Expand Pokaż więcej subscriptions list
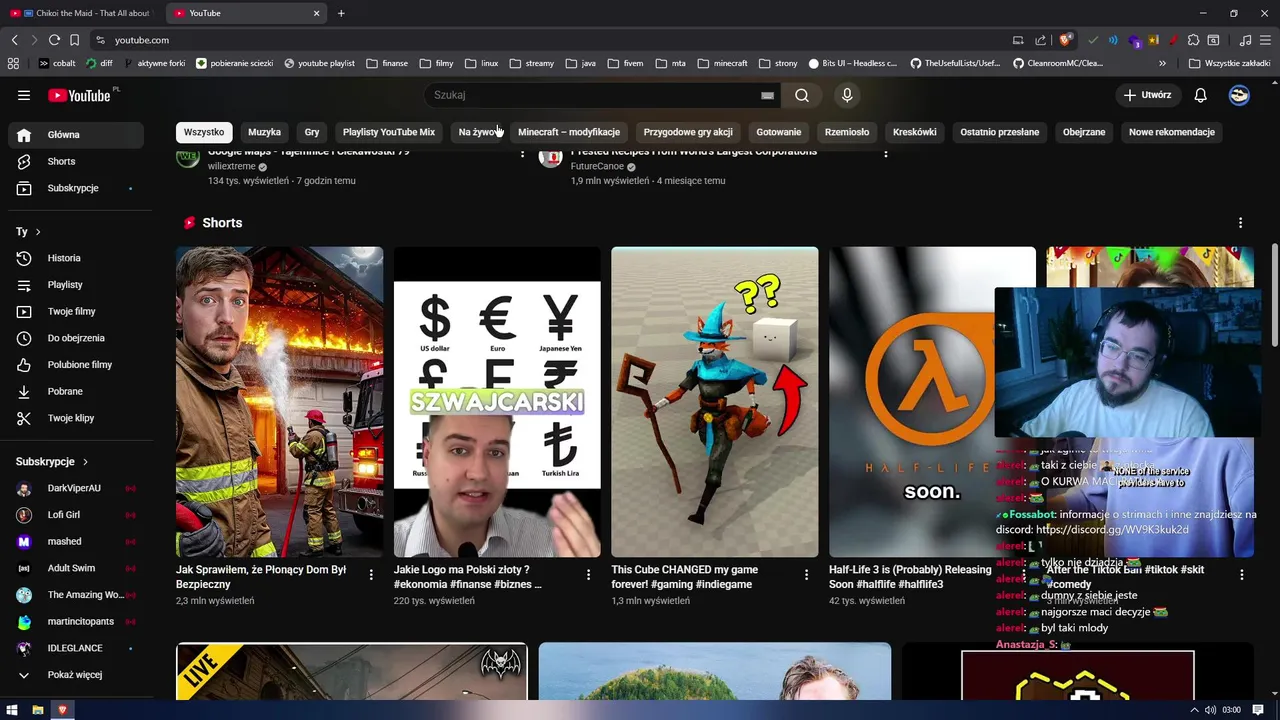Screen dimensions: 1280x720 [x=76, y=675]
